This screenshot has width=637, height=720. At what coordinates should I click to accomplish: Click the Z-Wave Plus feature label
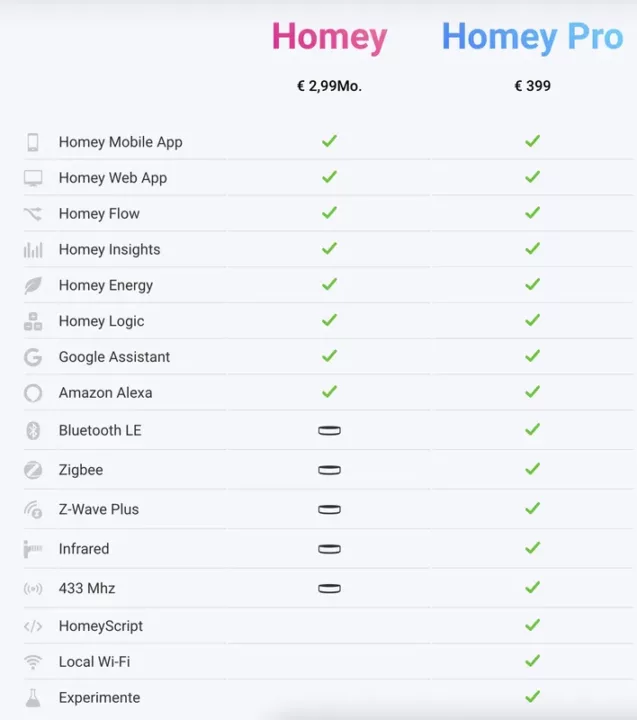point(98,509)
